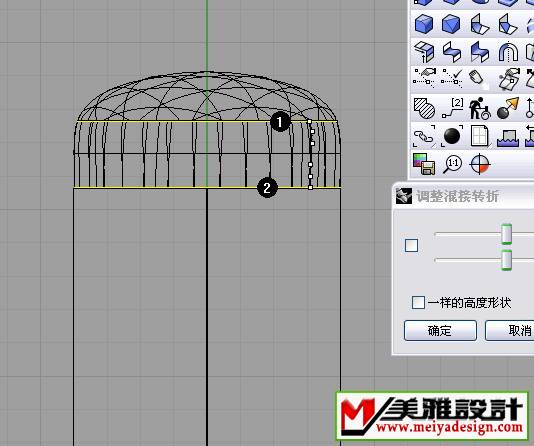534x446 pixels.
Task: Select the light blue S-shaped blend surface tool
Action: (x=452, y=52)
